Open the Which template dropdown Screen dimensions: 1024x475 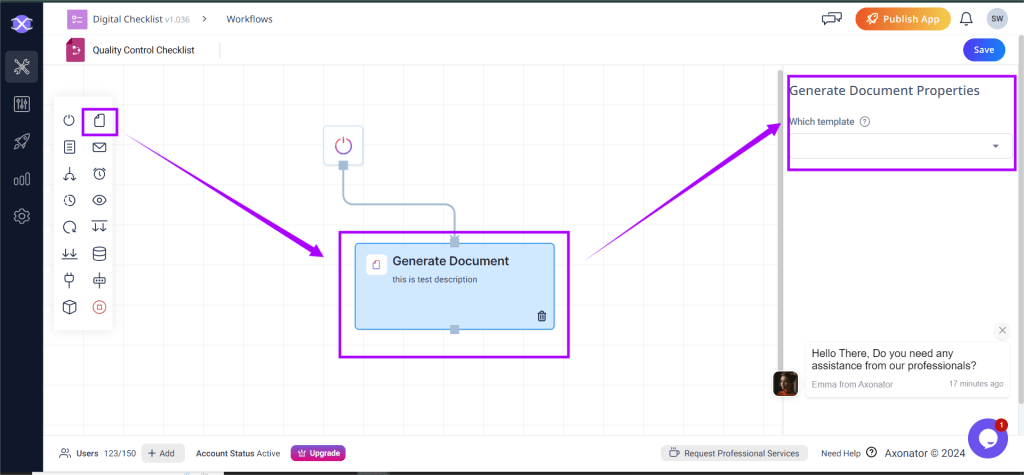point(900,146)
